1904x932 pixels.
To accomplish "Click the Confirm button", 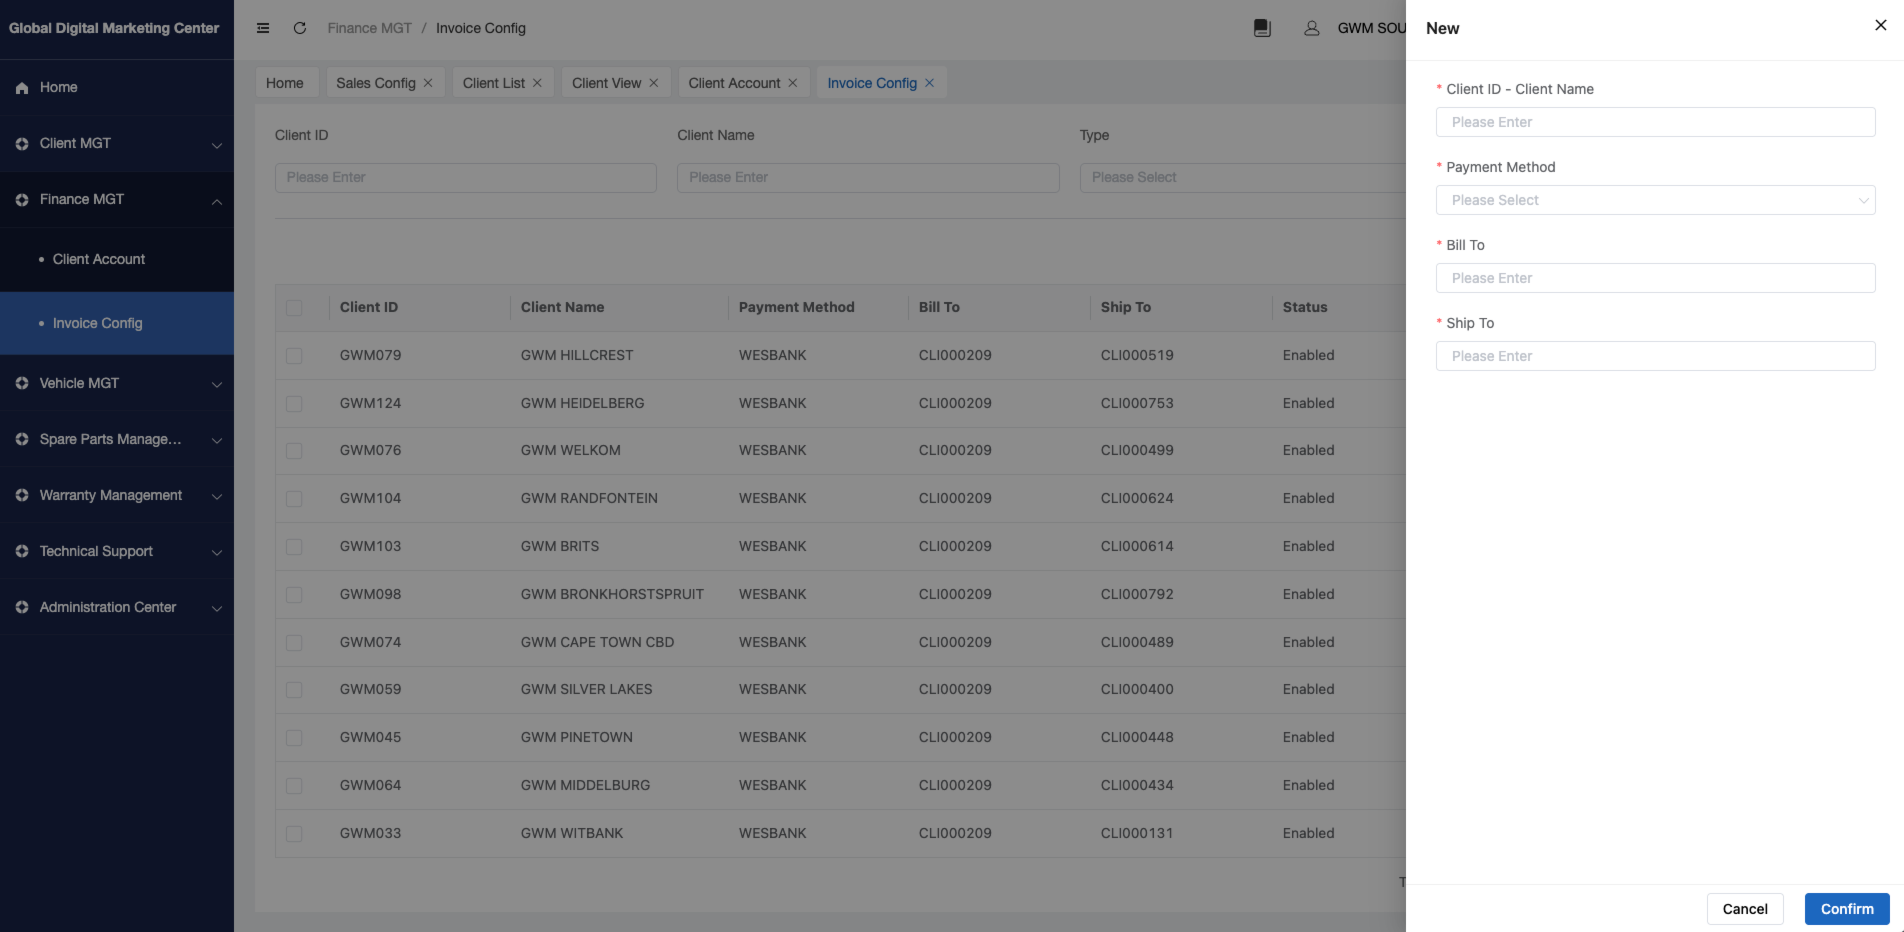I will [x=1846, y=909].
